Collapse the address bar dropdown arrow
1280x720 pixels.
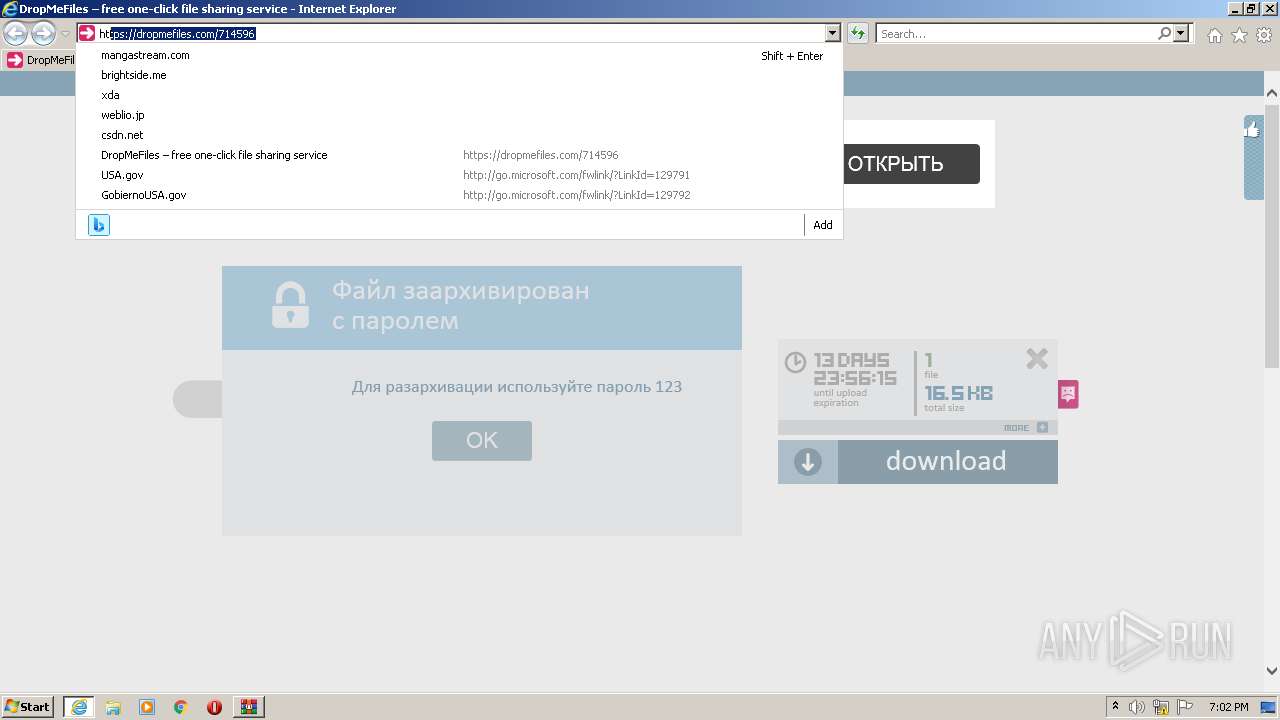click(833, 33)
